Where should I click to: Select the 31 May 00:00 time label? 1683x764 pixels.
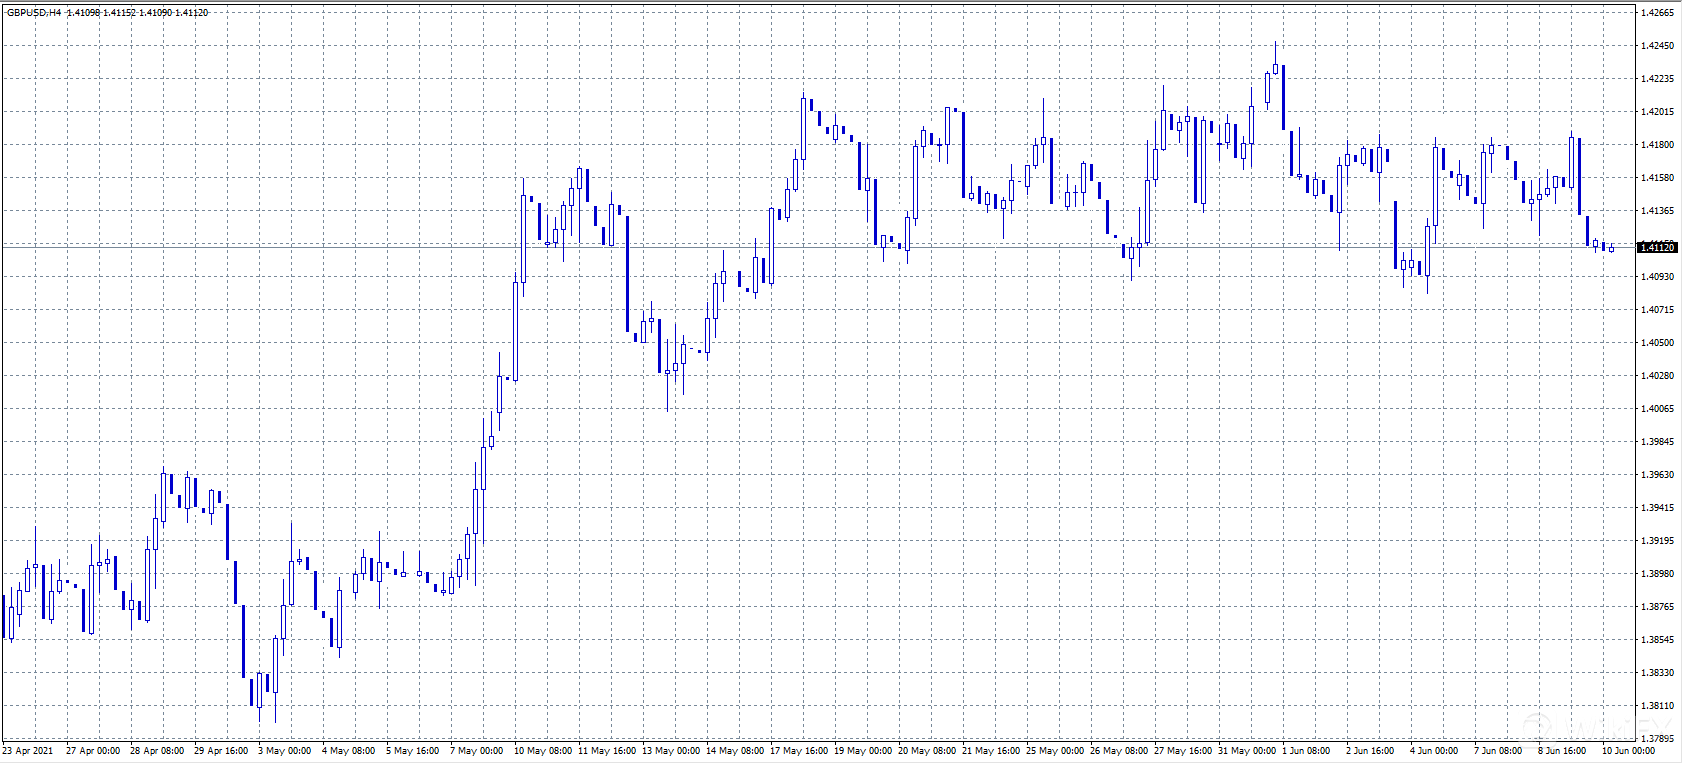point(1247,751)
